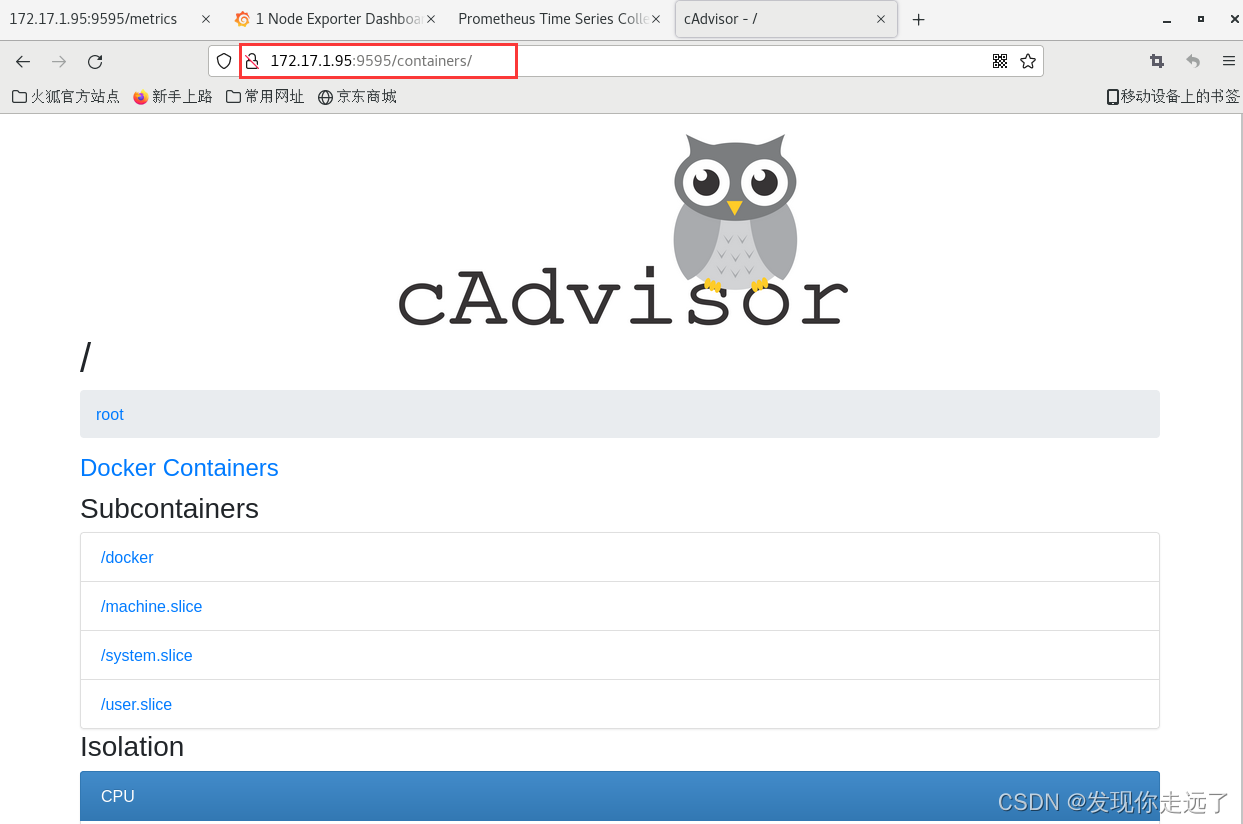
Task: Click the CPU isolation panel header
Action: pyautogui.click(x=620, y=796)
